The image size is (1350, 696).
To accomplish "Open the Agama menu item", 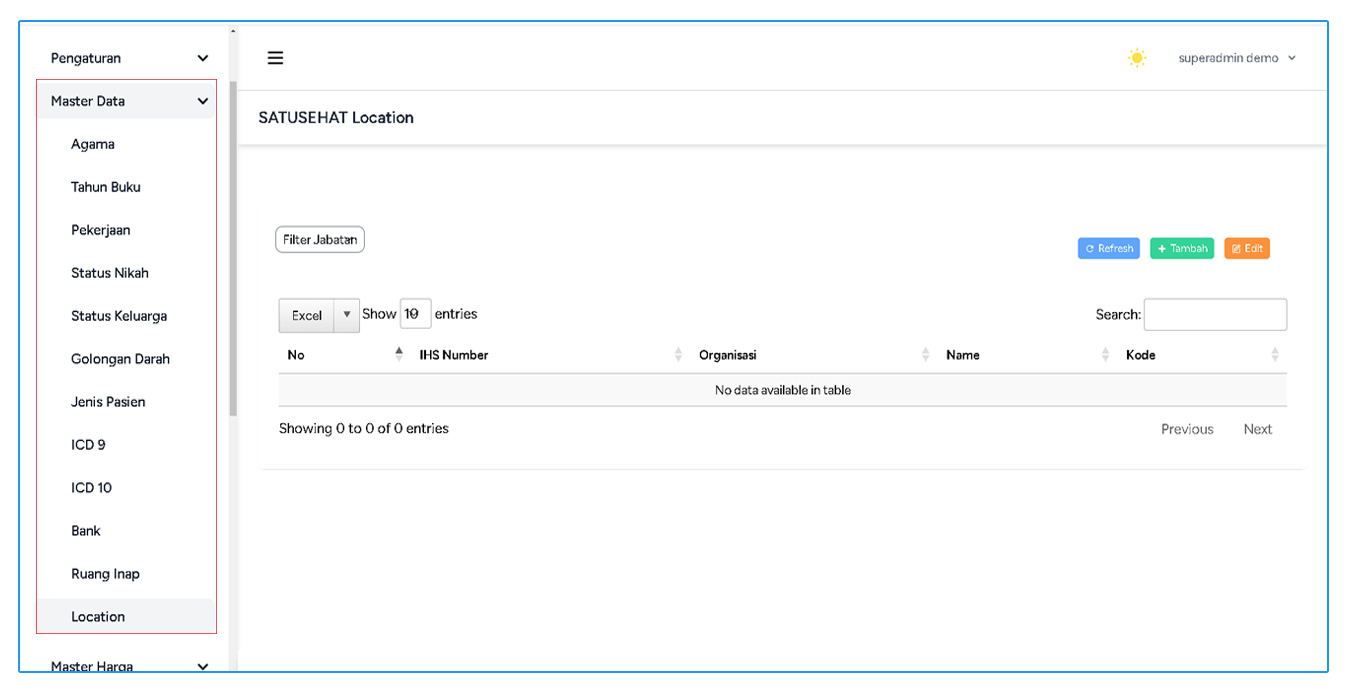I will (93, 144).
